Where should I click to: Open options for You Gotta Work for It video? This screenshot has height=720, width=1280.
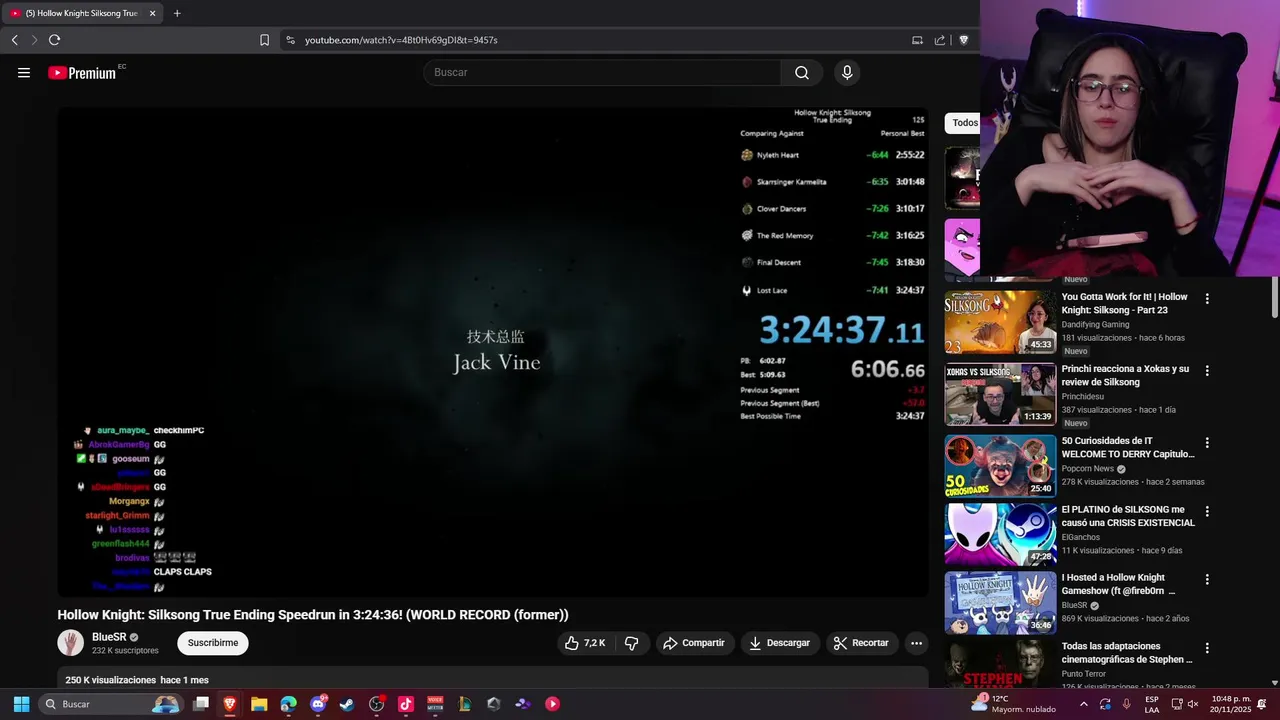(x=1207, y=299)
